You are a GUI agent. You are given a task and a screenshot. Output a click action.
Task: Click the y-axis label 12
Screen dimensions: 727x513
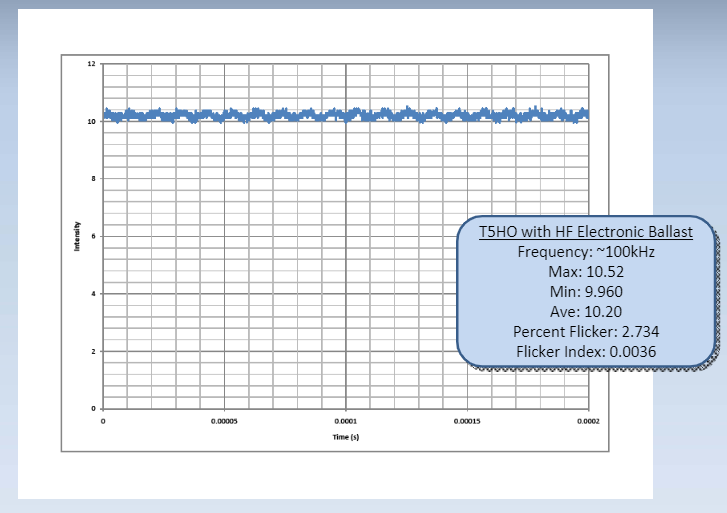(92, 64)
